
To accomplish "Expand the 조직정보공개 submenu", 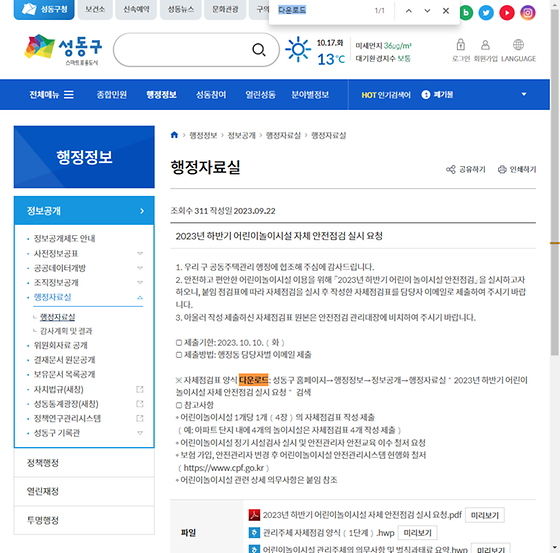I will pyautogui.click(x=140, y=282).
